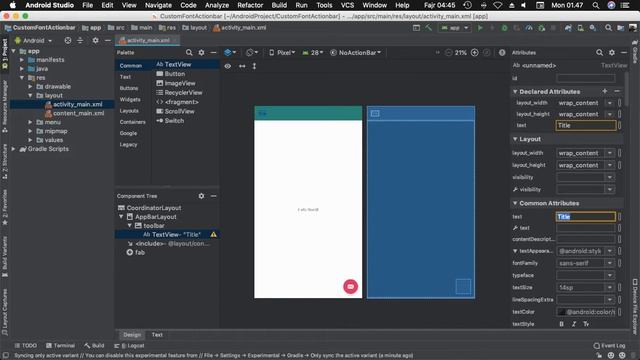Select ImageView in Palette list
The width and height of the screenshot is (640, 360).
point(176,83)
